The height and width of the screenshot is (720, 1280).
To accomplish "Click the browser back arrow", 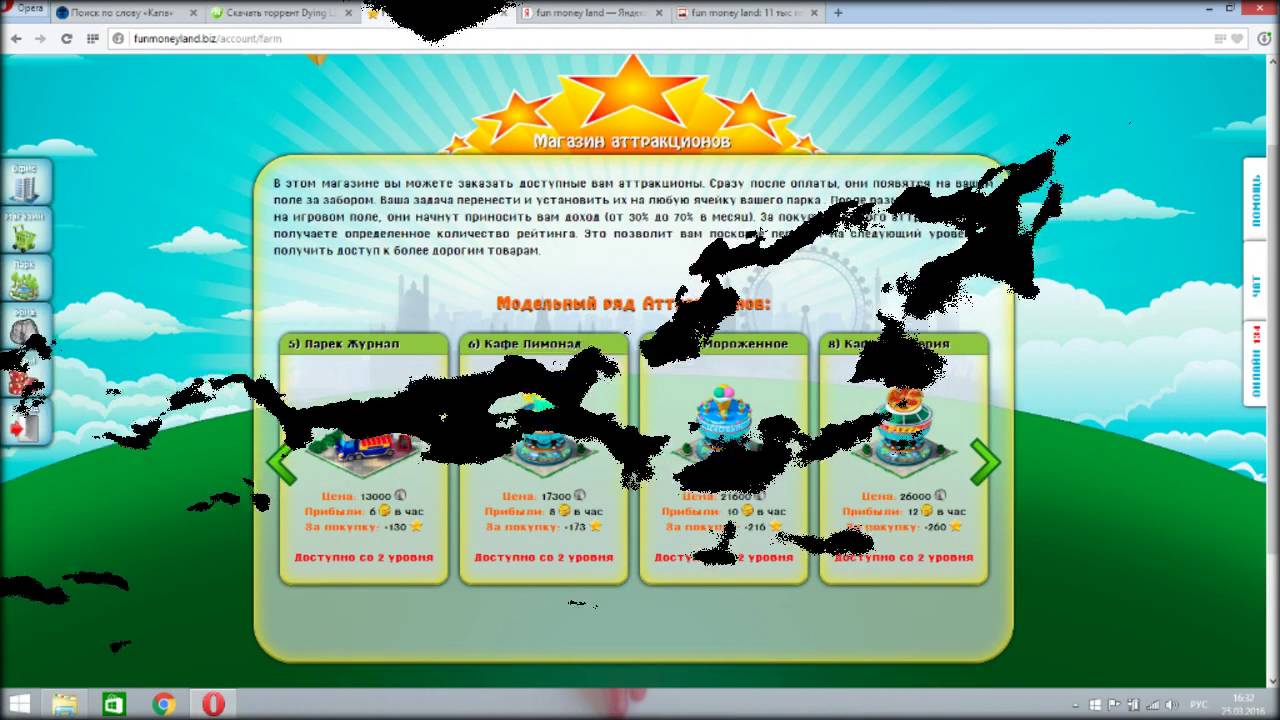I will coord(15,39).
